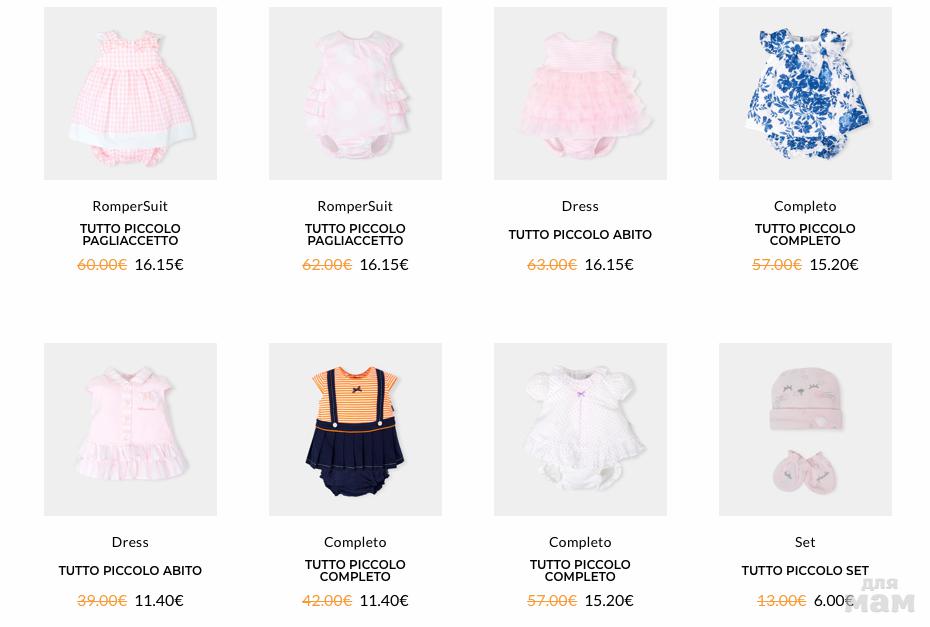Click the Tutto Piccolo Abito title at 63.00€

[x=580, y=234]
